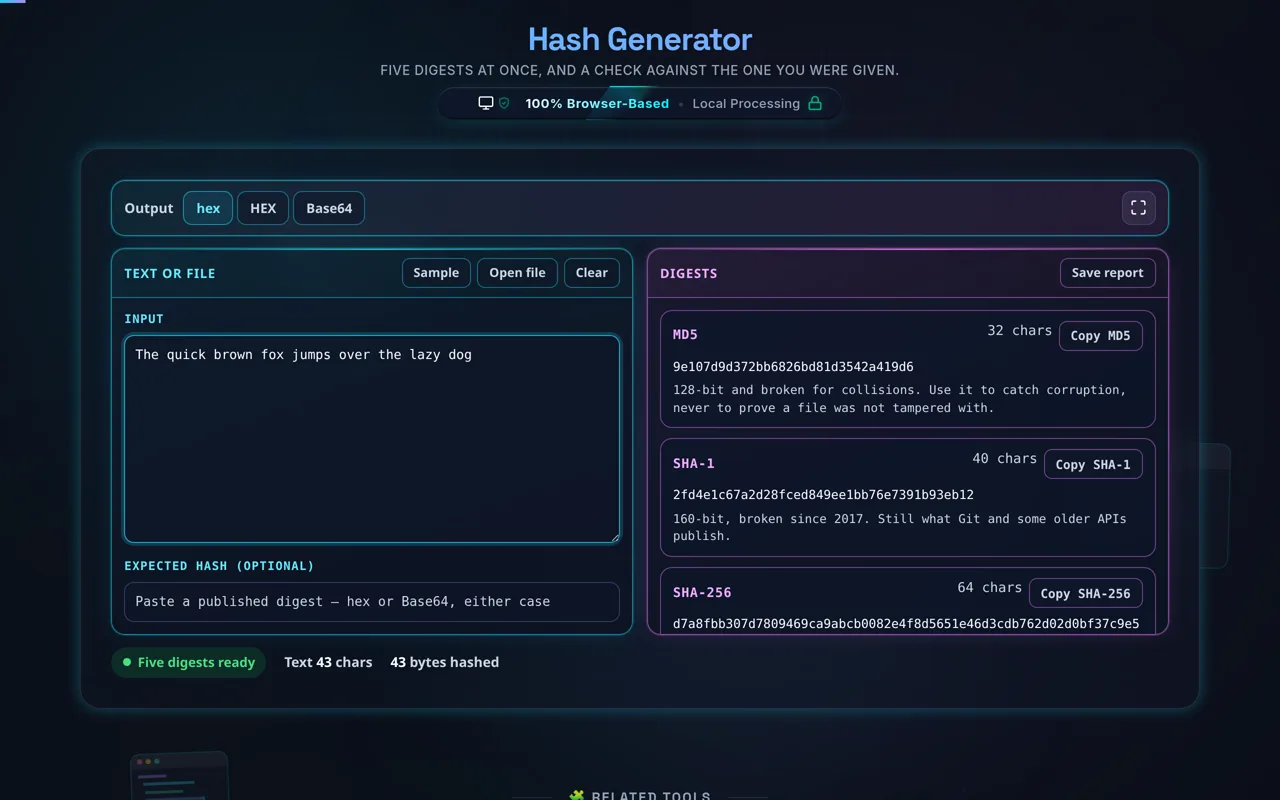Save report of digests
Screen dimensions: 1280x800
(x=1108, y=273)
